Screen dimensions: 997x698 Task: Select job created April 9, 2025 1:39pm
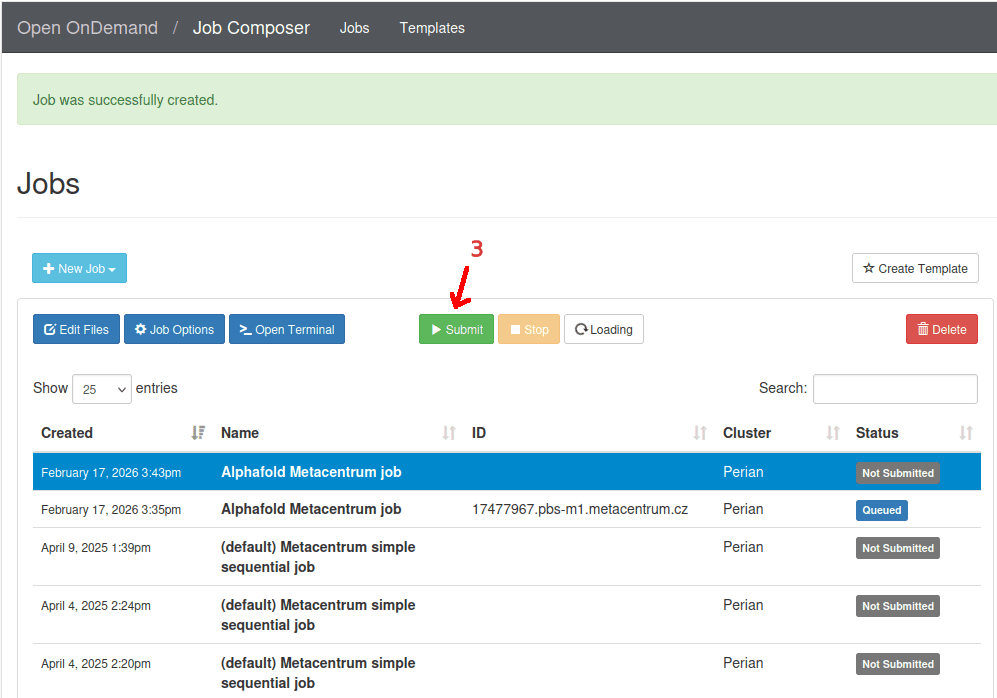pos(507,557)
